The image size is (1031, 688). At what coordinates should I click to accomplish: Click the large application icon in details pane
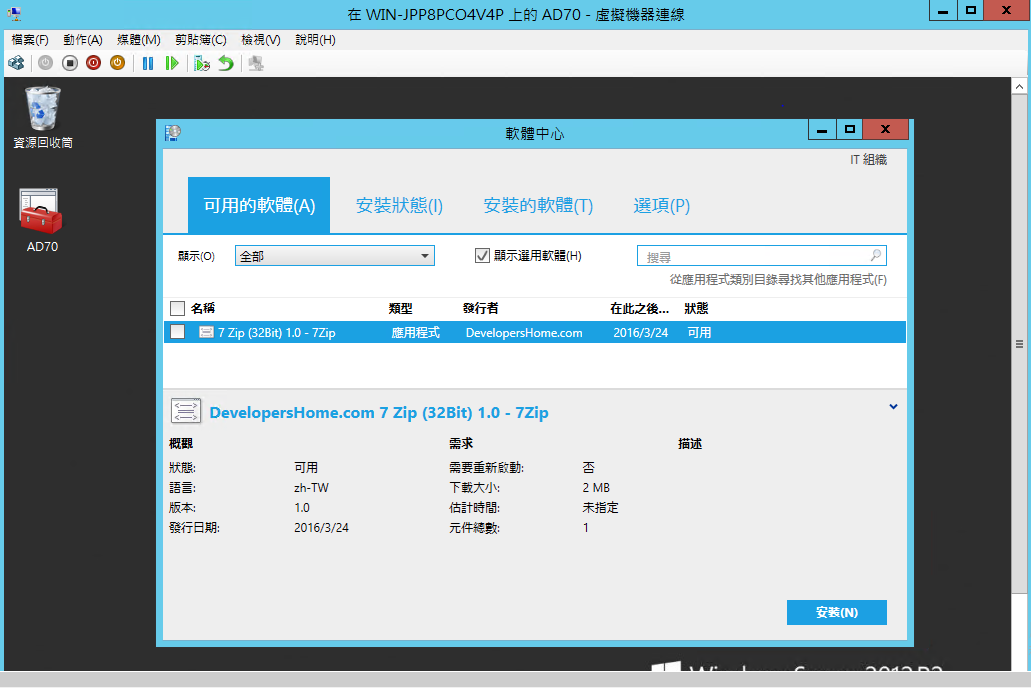pos(185,410)
